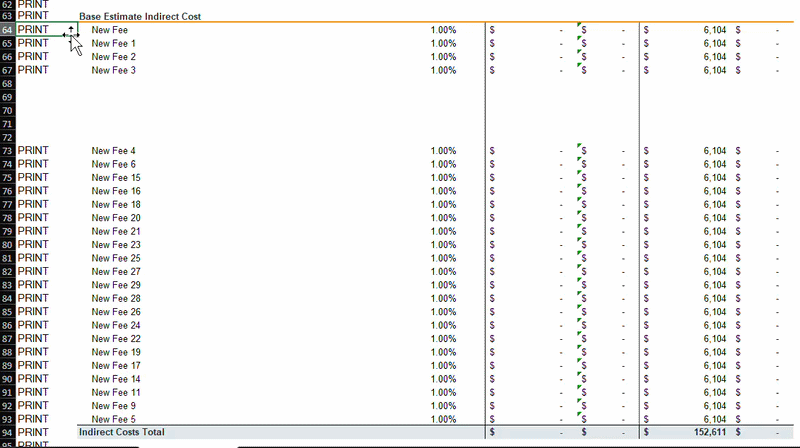Click the "New Fee 29" cell
The height and width of the screenshot is (448, 800).
[116, 285]
